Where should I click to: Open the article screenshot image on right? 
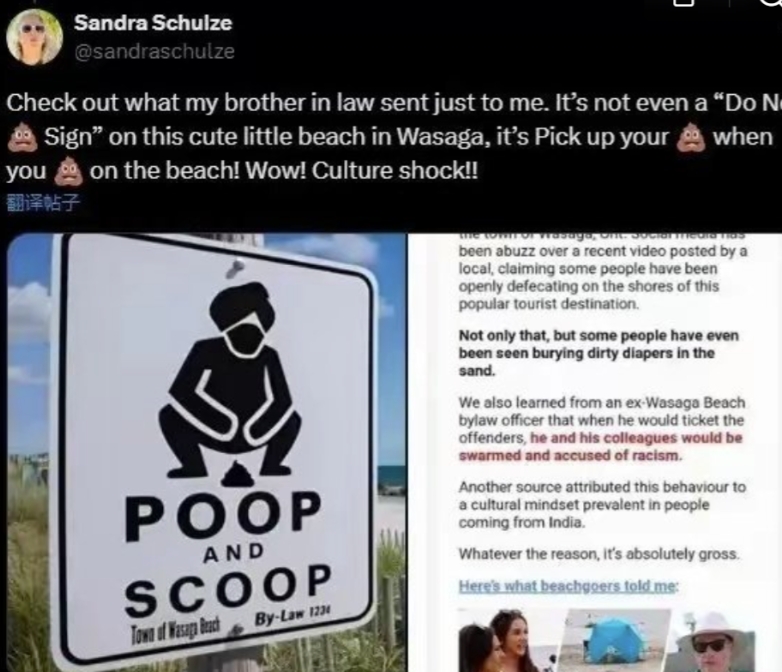[x=594, y=452]
